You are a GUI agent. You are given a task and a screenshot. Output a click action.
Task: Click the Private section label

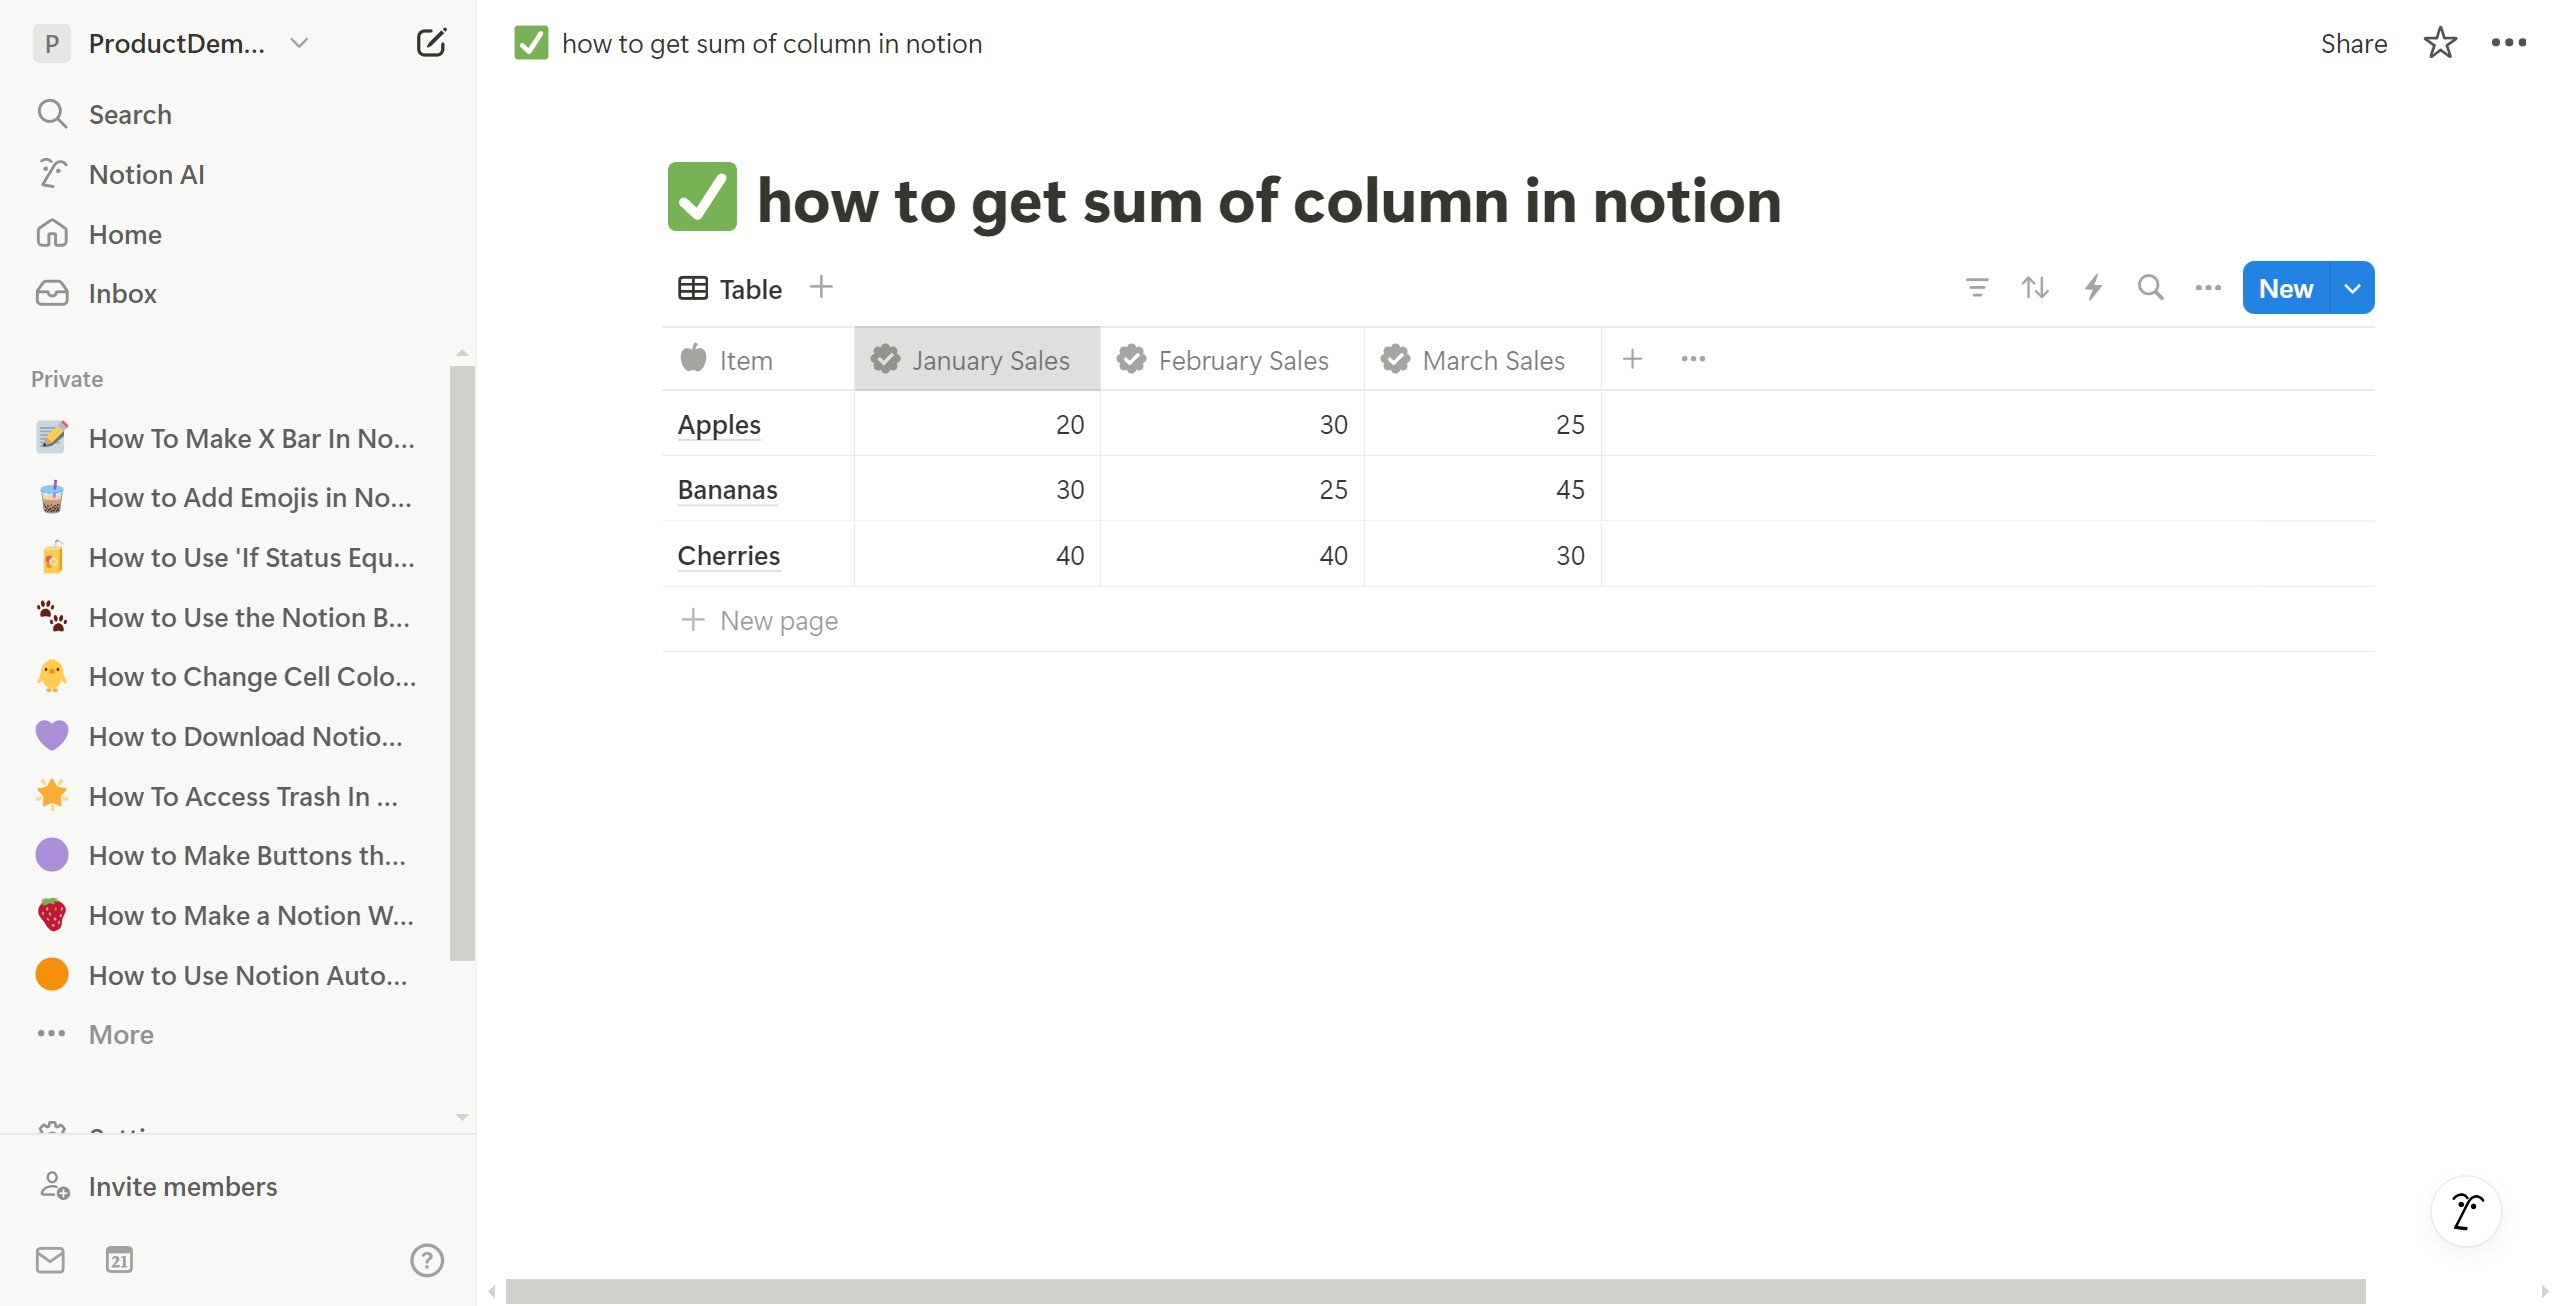(67, 379)
